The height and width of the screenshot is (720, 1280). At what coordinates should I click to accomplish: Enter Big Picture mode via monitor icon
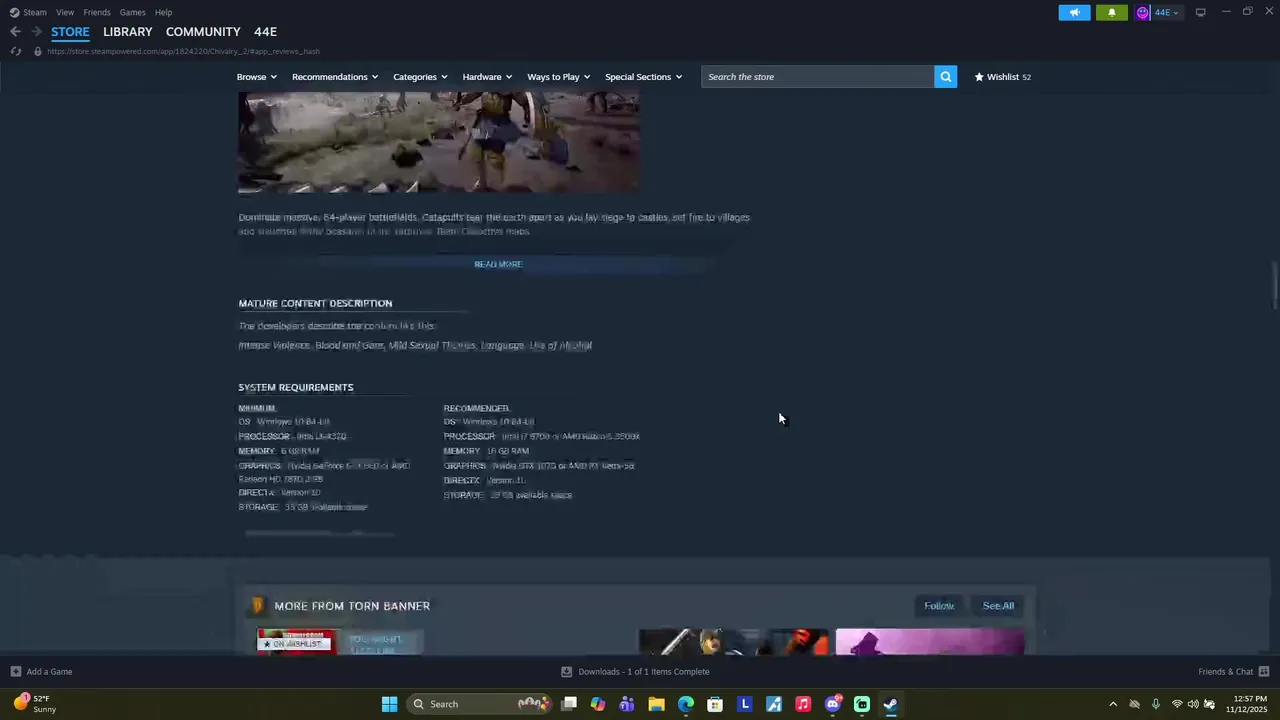coord(1200,12)
